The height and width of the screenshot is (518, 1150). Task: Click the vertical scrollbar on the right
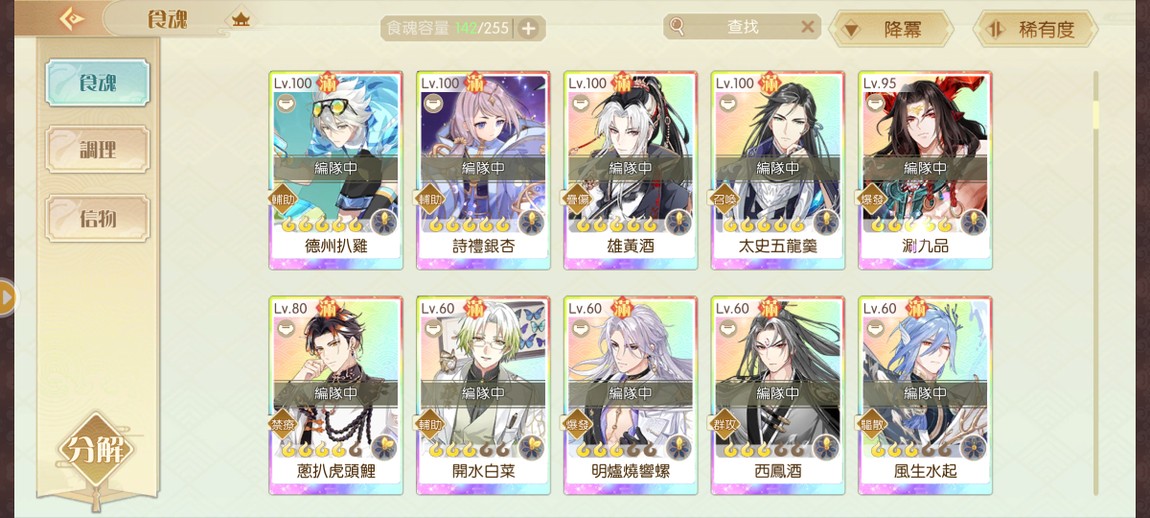click(1096, 282)
